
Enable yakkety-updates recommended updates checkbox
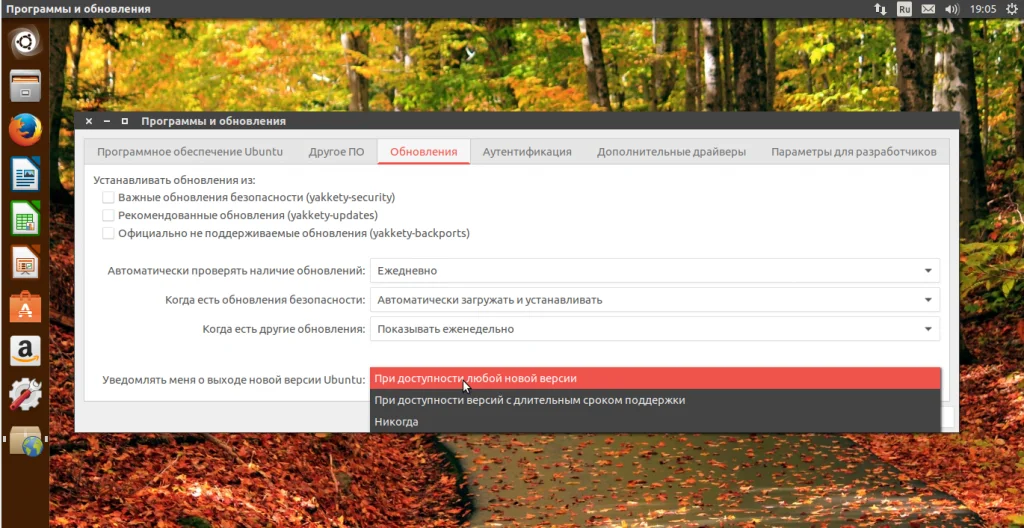(x=108, y=215)
